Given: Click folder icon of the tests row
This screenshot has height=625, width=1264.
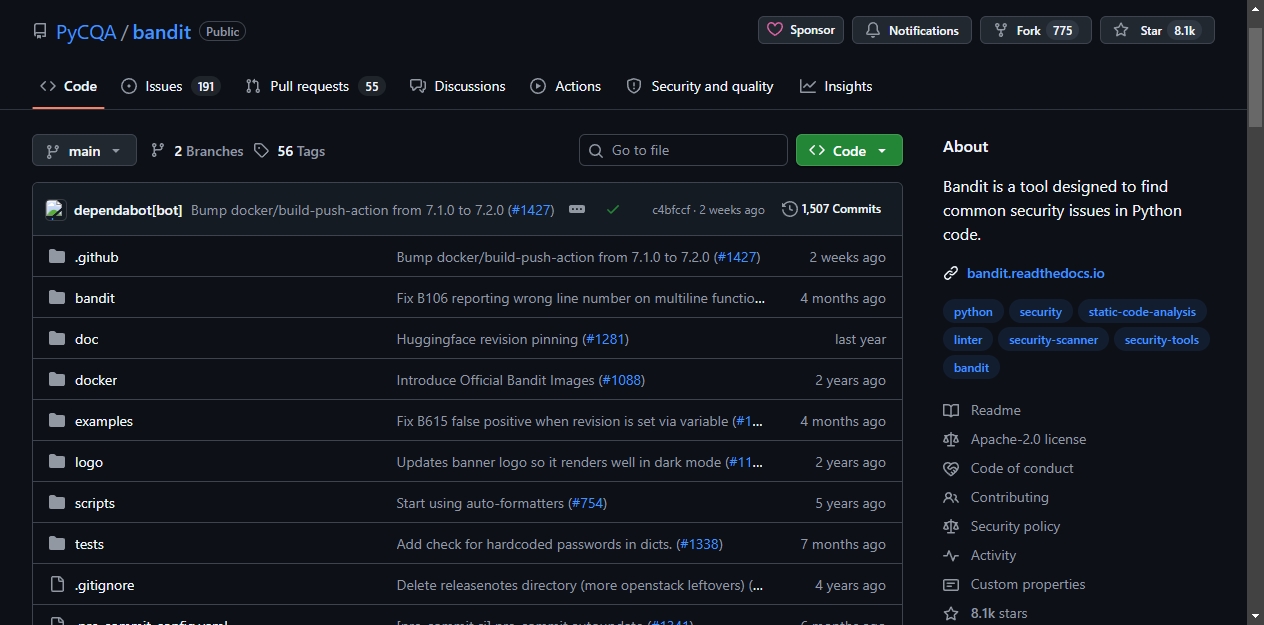Looking at the screenshot, I should 57,544.
